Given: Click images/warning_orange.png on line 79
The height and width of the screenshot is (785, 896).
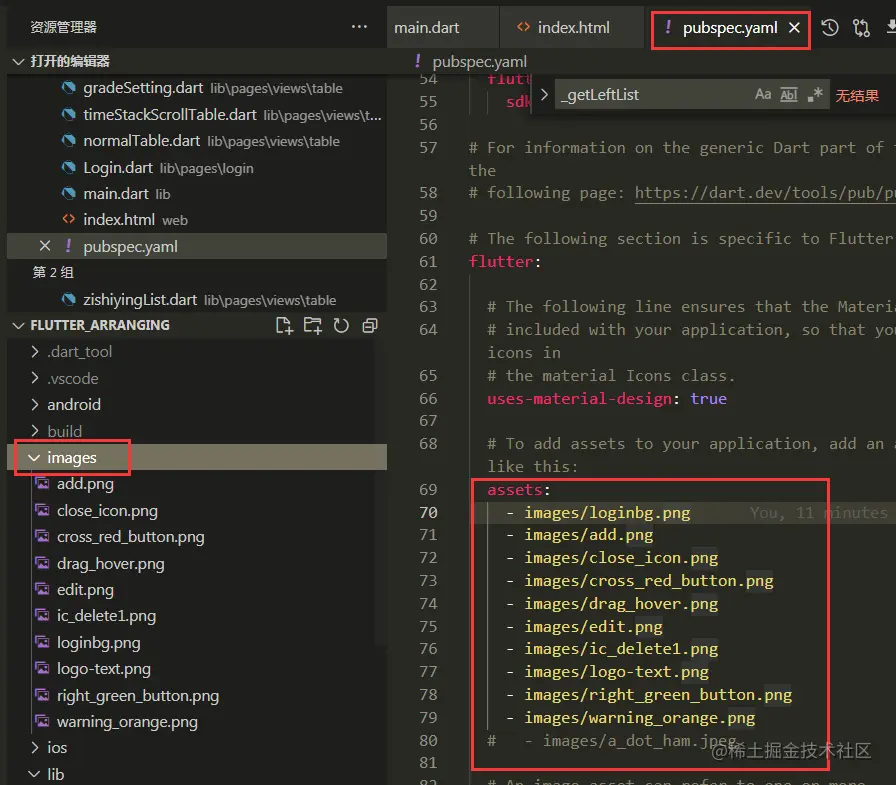Looking at the screenshot, I should (x=639, y=718).
